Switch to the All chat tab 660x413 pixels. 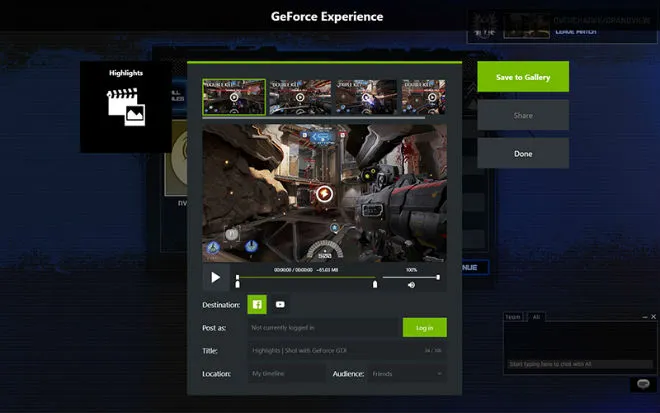[536, 317]
